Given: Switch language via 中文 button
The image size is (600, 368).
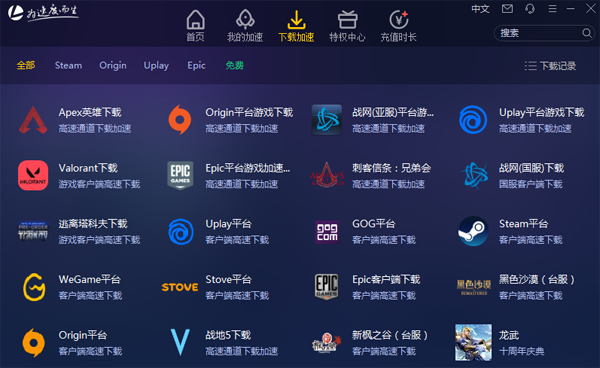Looking at the screenshot, I should pos(480,9).
